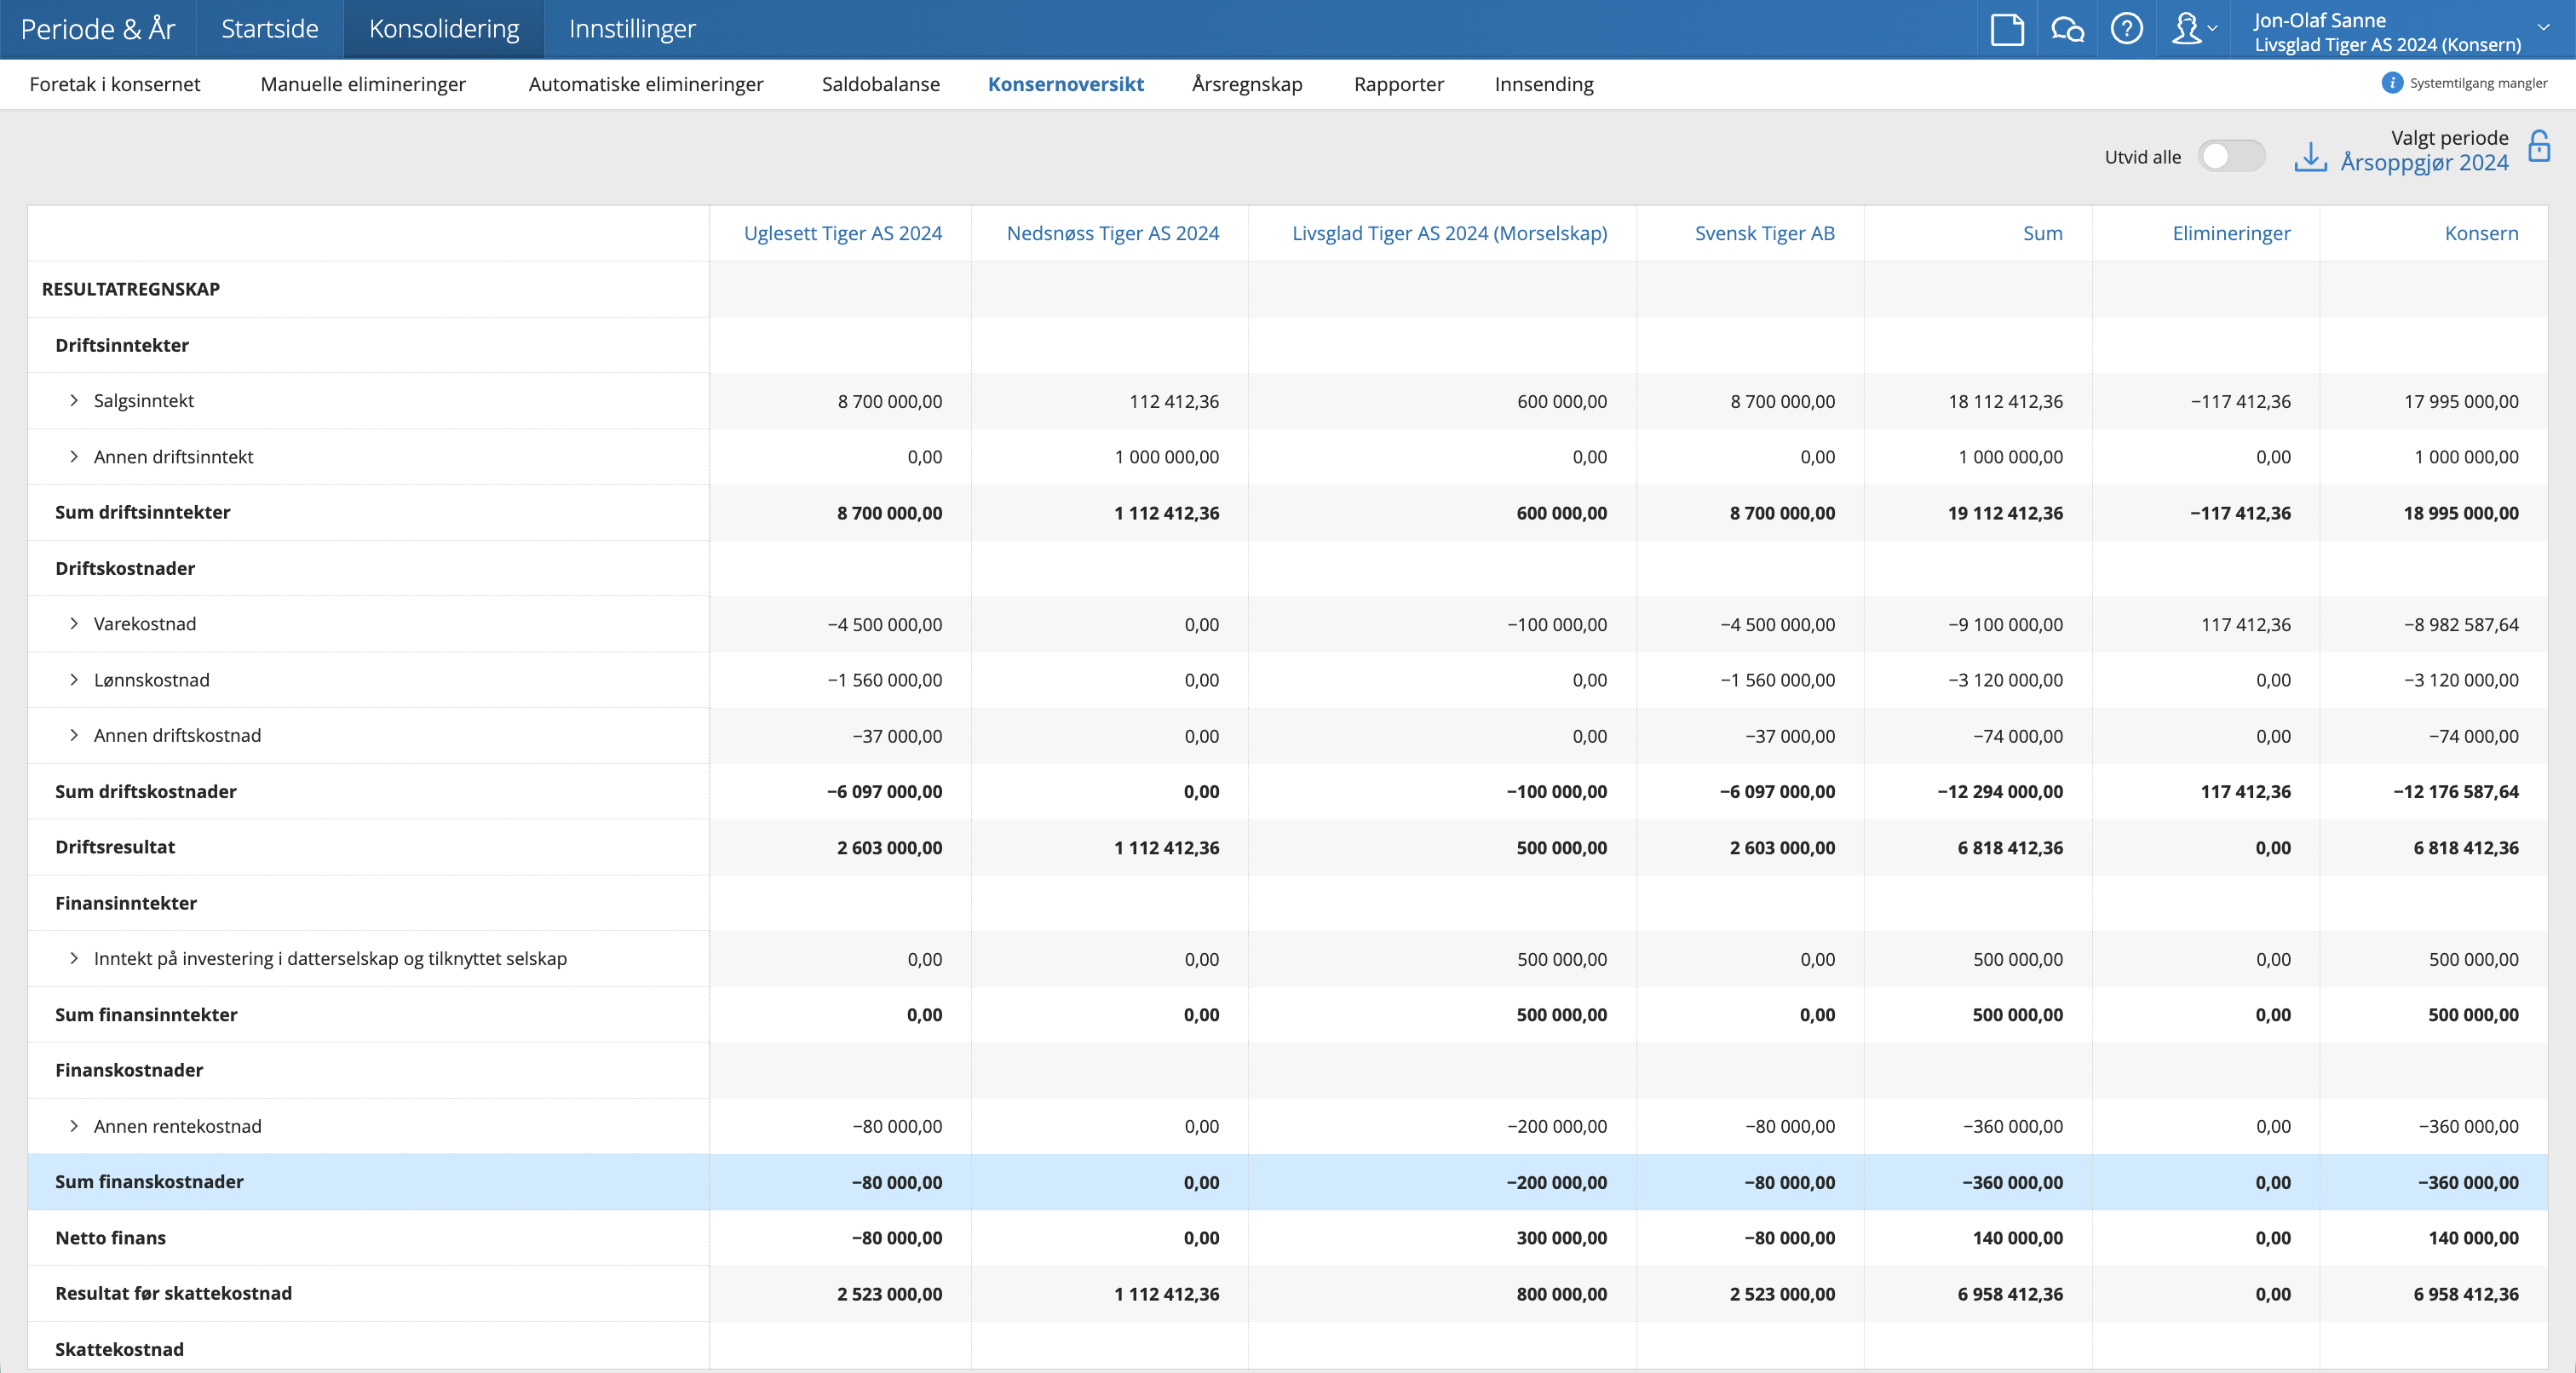Screen dimensions: 2576x1373
Task: Expand the Annen driftskostnad row
Action: tap(74, 735)
